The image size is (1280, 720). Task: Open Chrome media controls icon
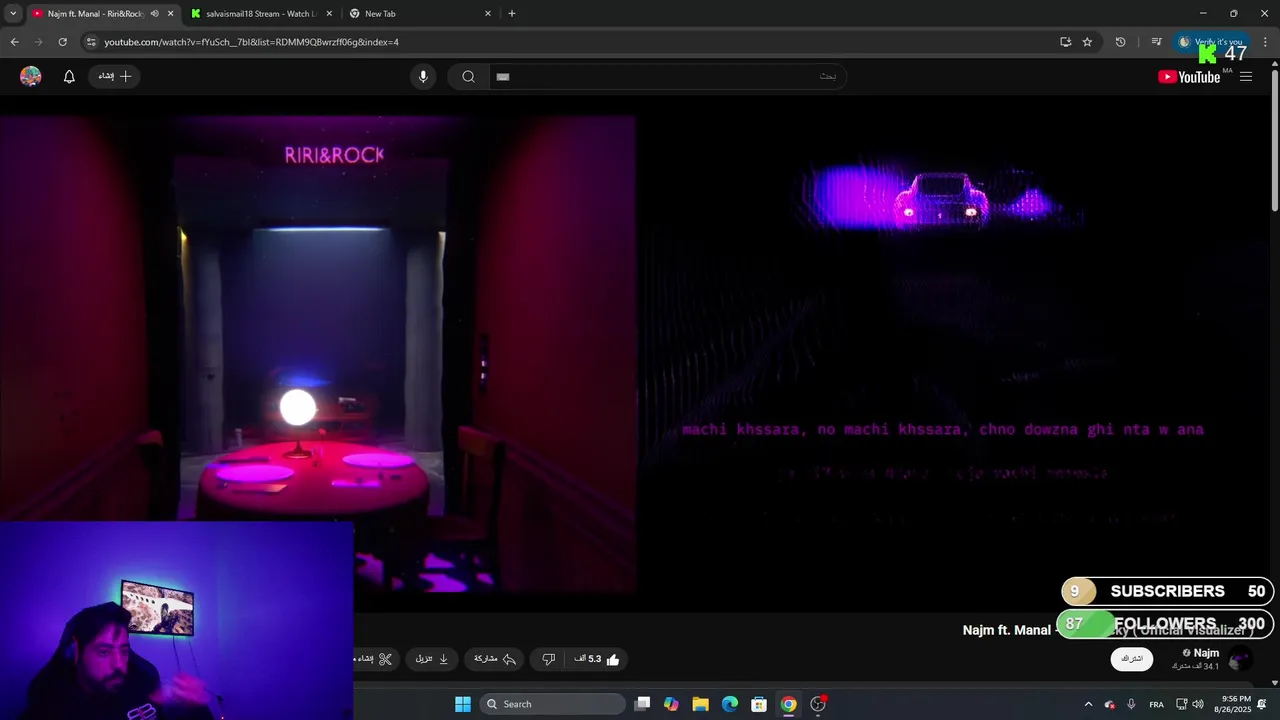tap(1156, 42)
